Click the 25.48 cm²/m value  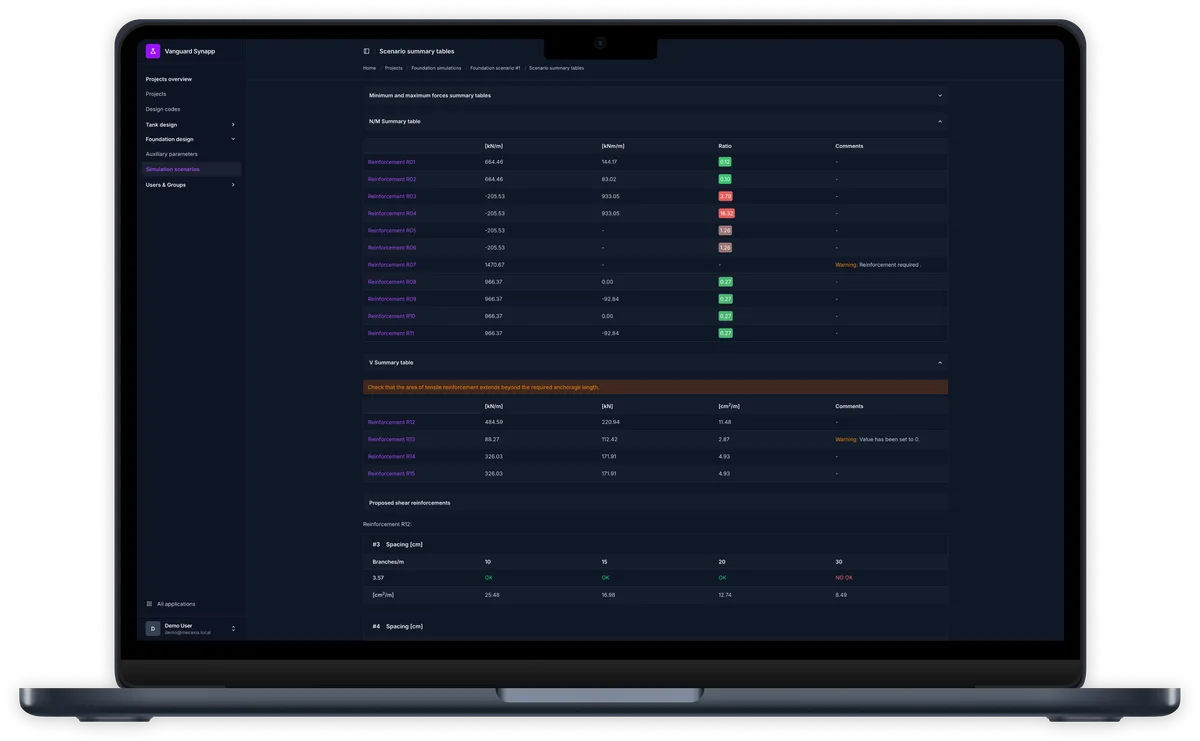(x=492, y=595)
